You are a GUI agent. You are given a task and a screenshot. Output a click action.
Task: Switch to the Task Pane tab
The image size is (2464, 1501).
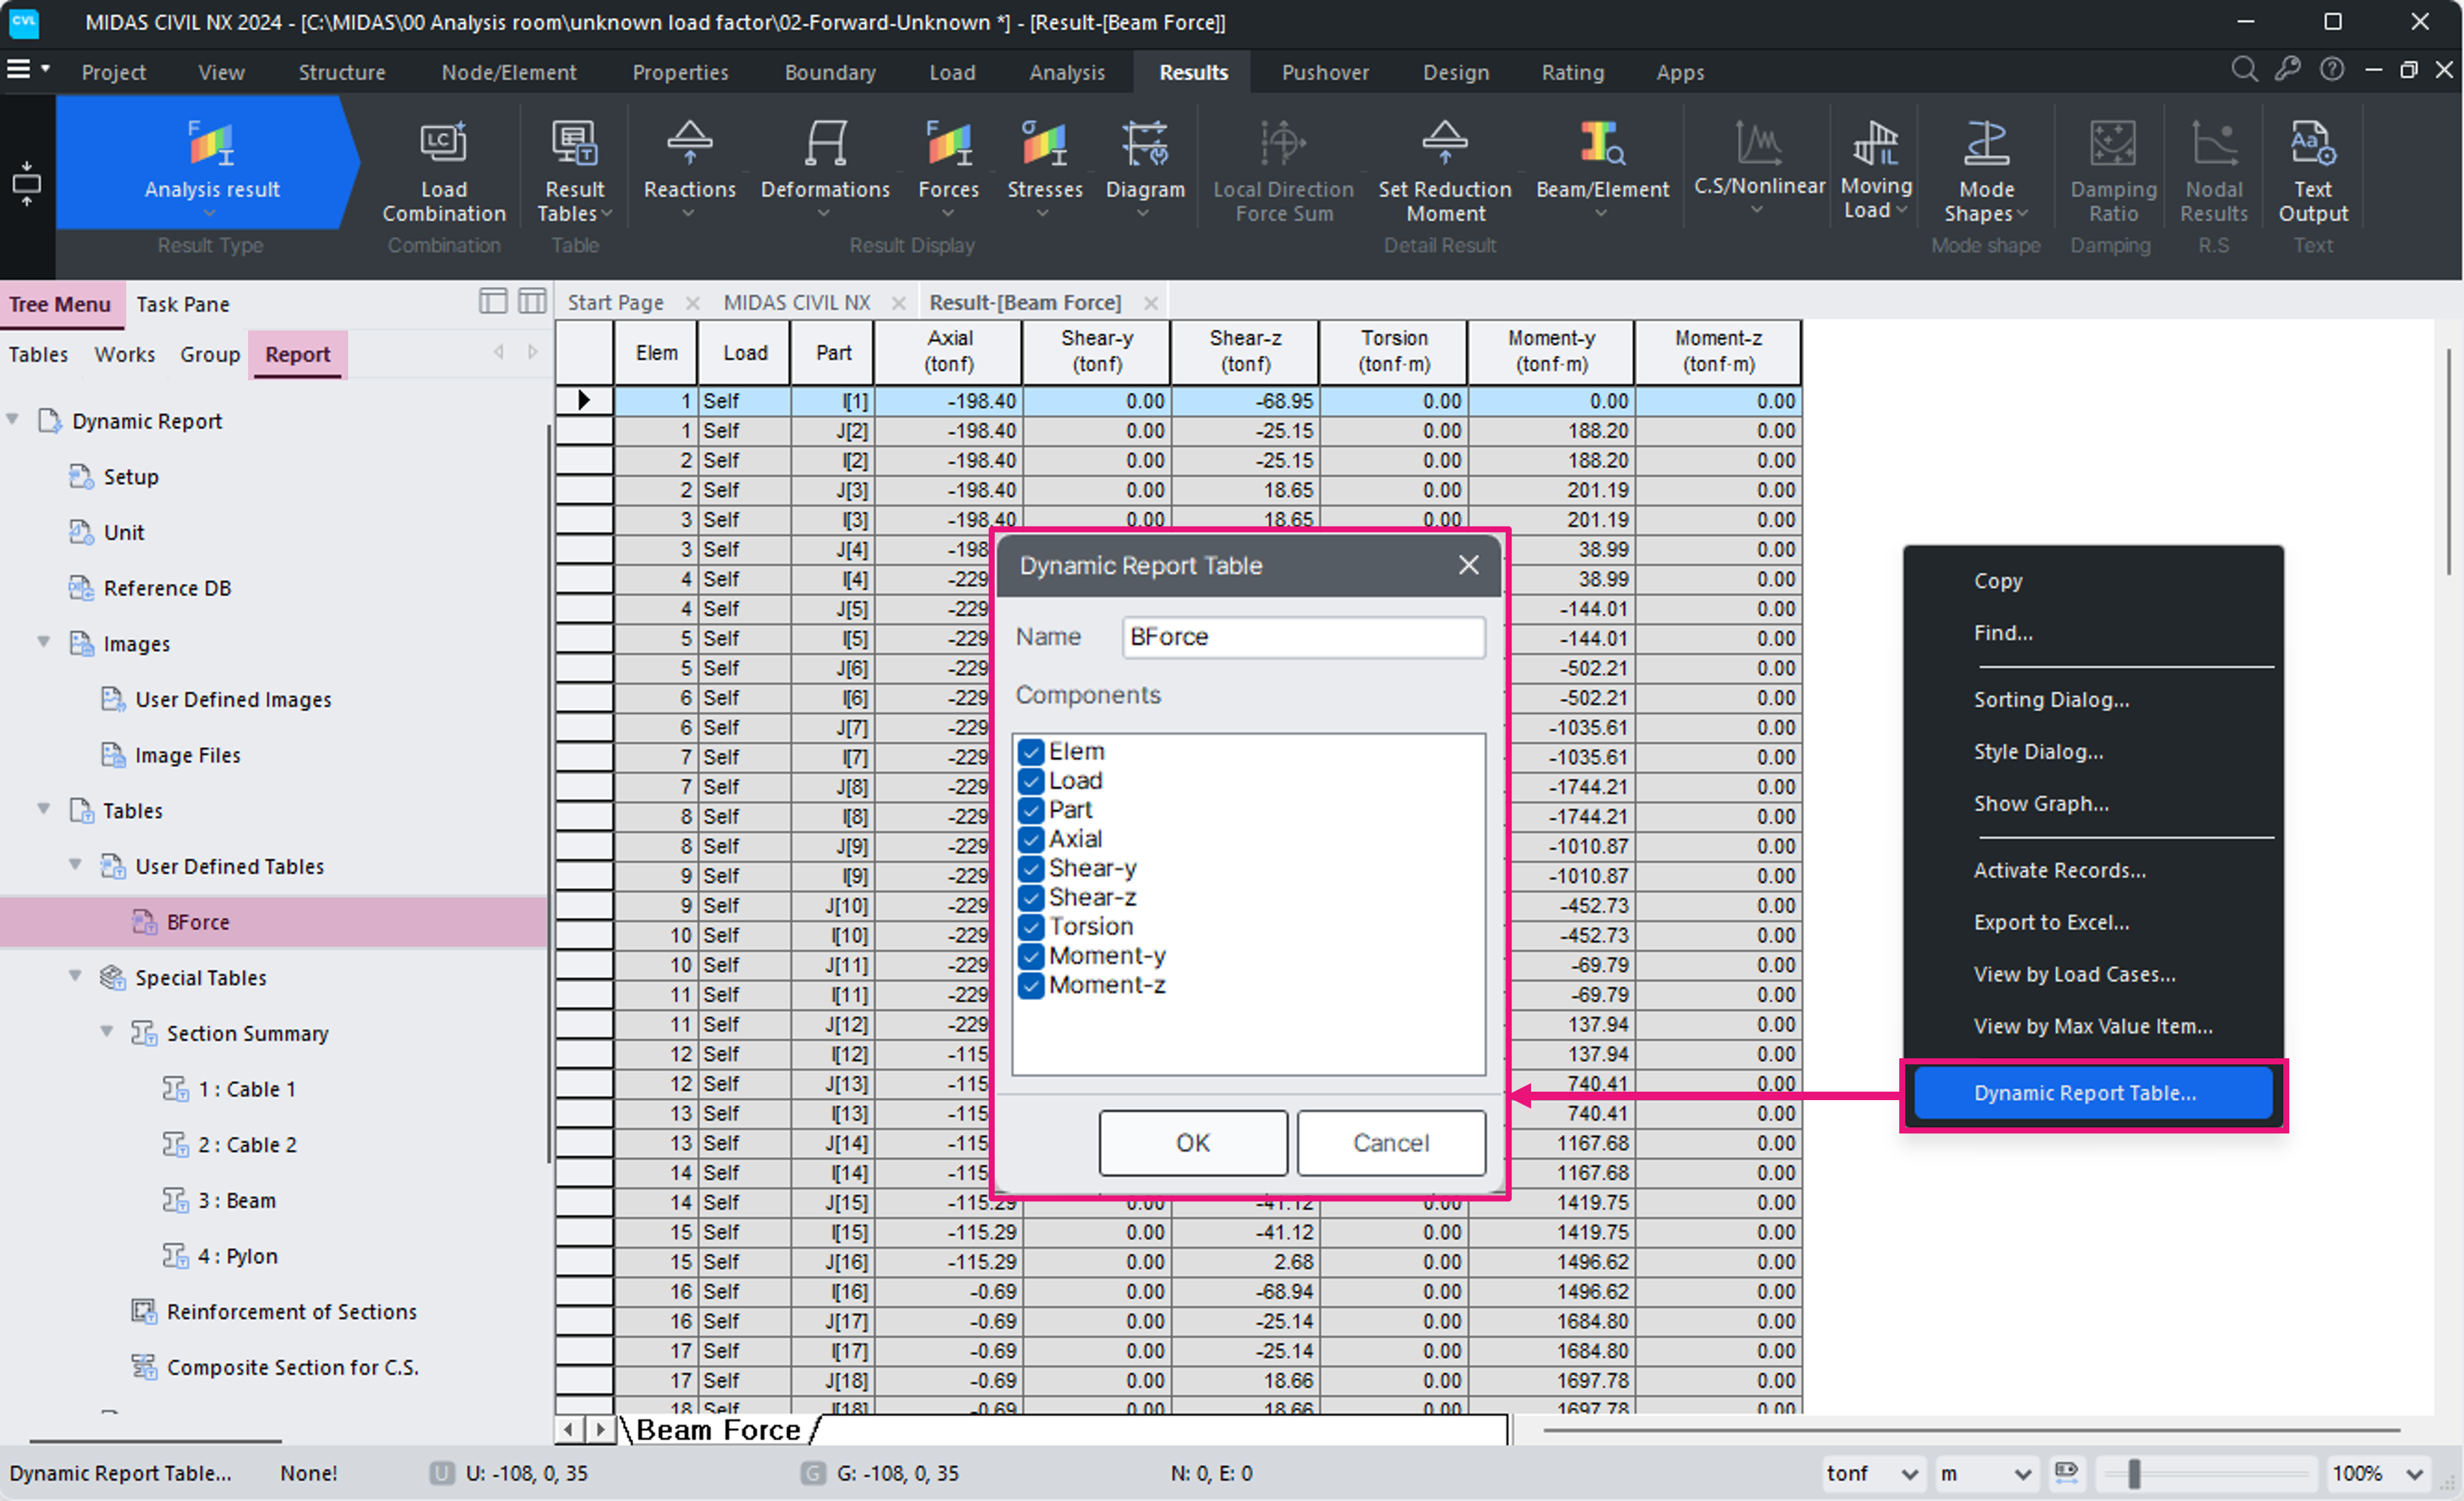pyautogui.click(x=183, y=304)
